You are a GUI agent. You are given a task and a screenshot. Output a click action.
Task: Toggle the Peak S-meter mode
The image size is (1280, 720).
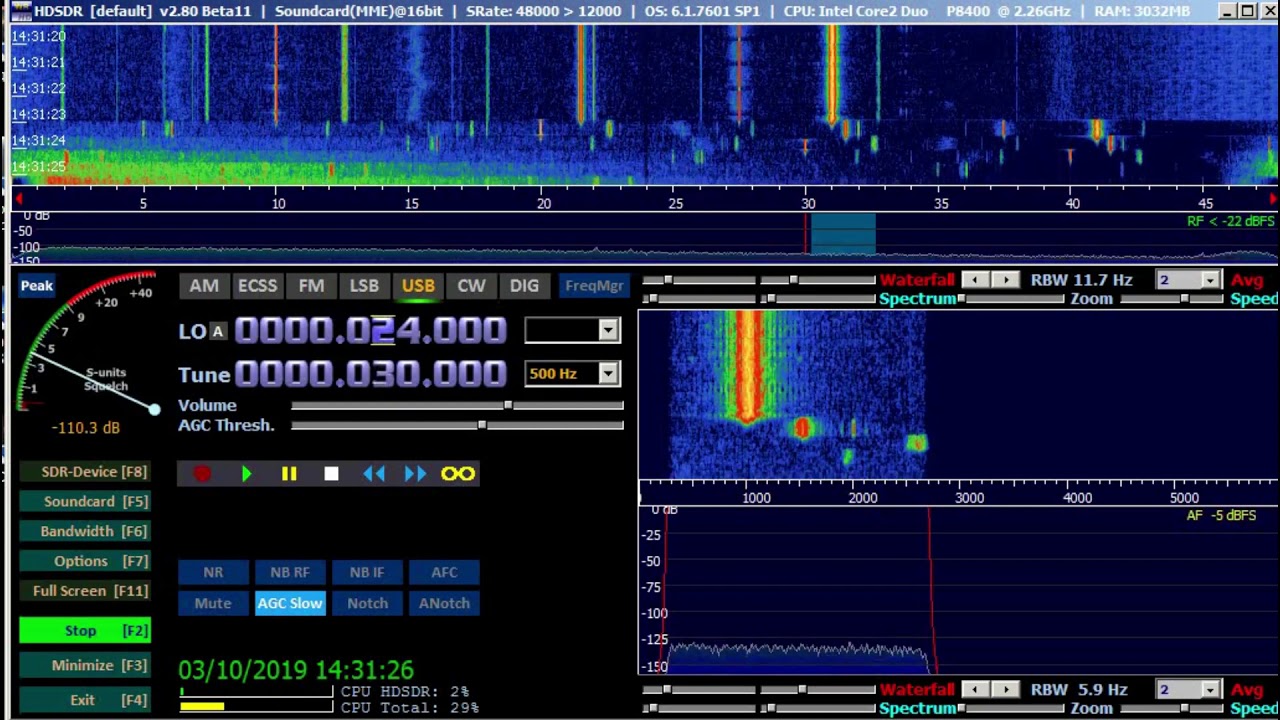(x=37, y=286)
